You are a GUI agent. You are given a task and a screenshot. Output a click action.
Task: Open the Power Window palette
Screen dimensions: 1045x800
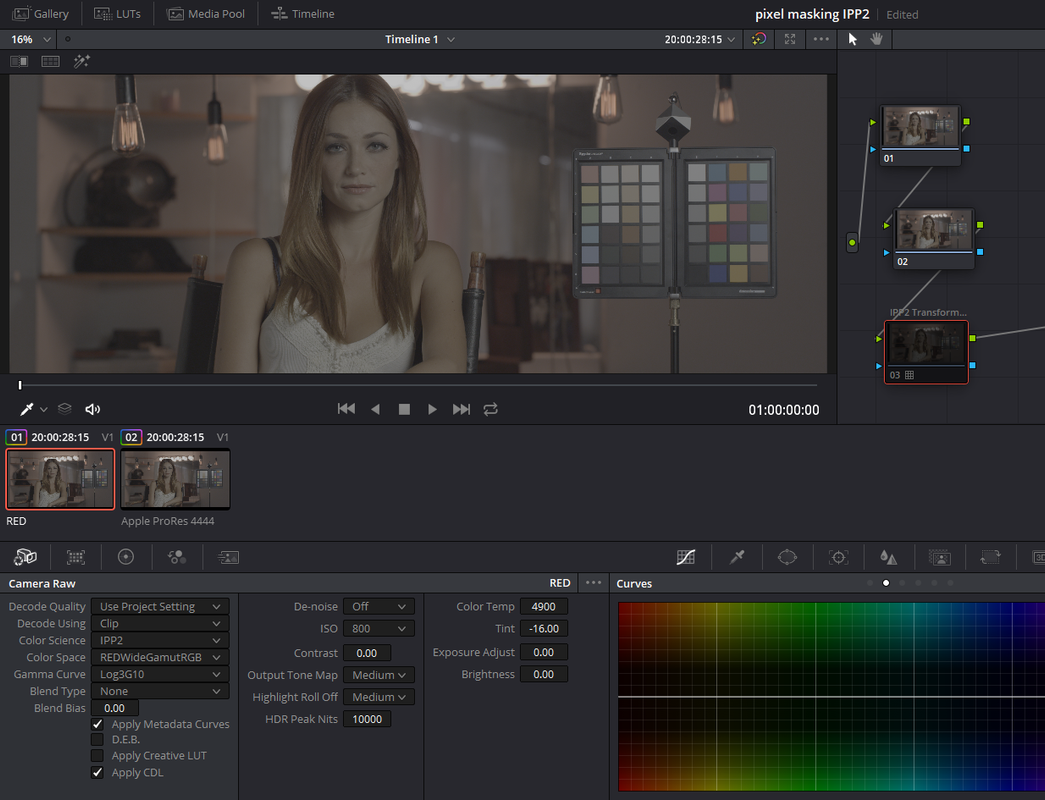coord(787,557)
